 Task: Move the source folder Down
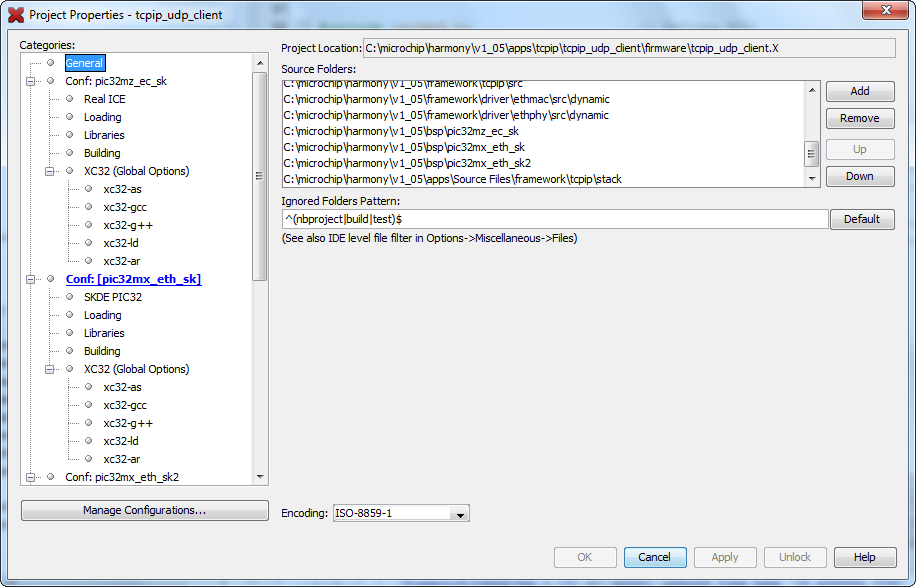click(x=860, y=176)
